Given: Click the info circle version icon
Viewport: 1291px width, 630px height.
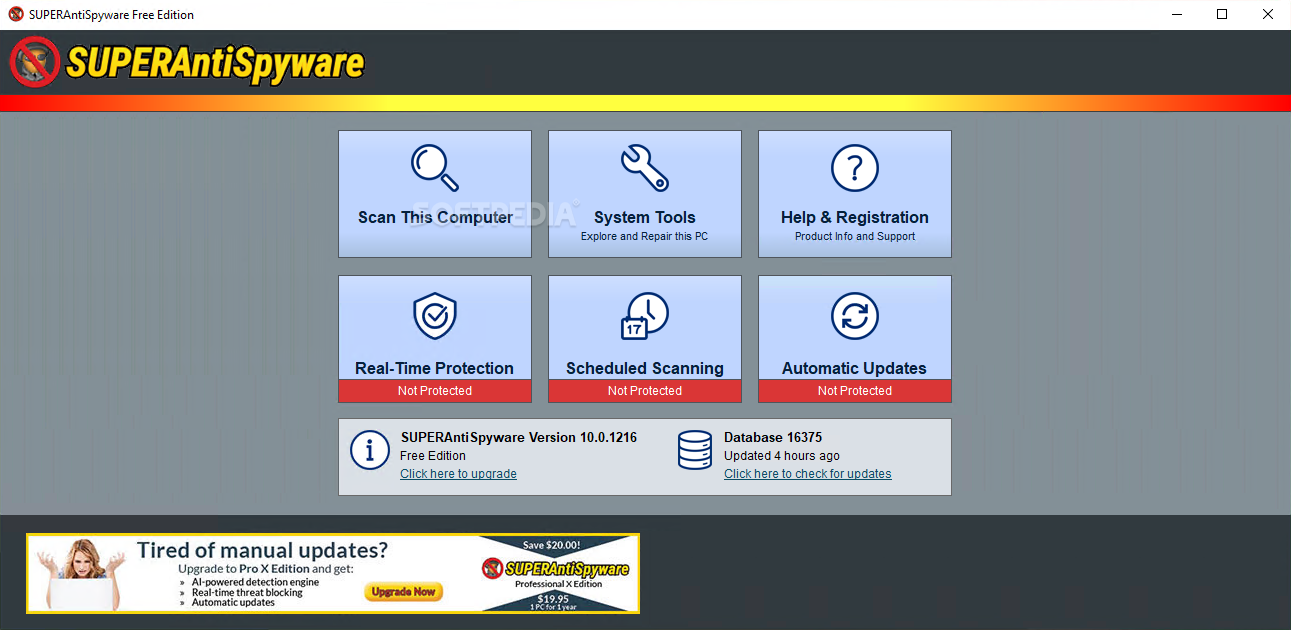Looking at the screenshot, I should point(370,451).
